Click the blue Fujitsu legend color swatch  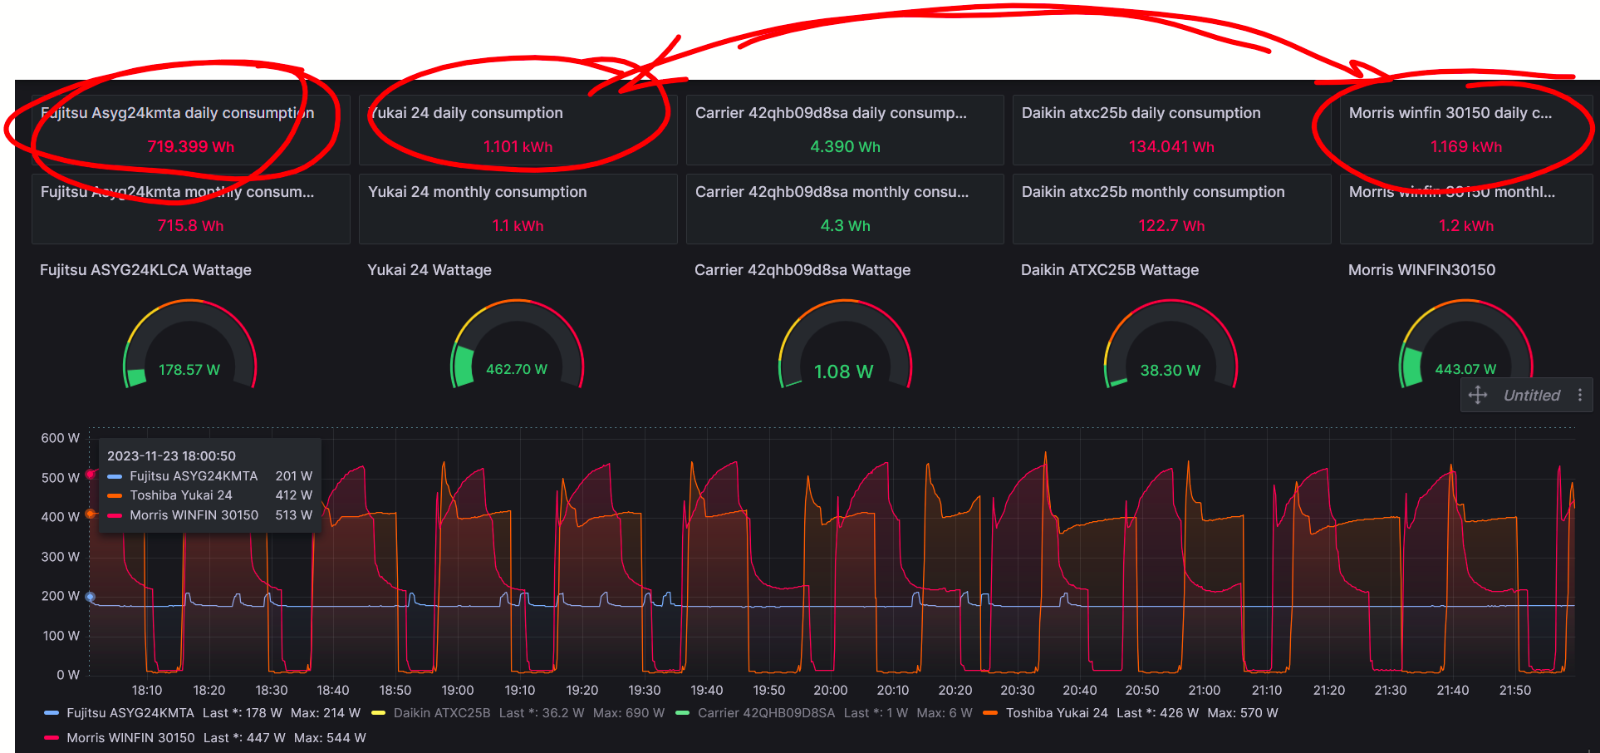(52, 713)
